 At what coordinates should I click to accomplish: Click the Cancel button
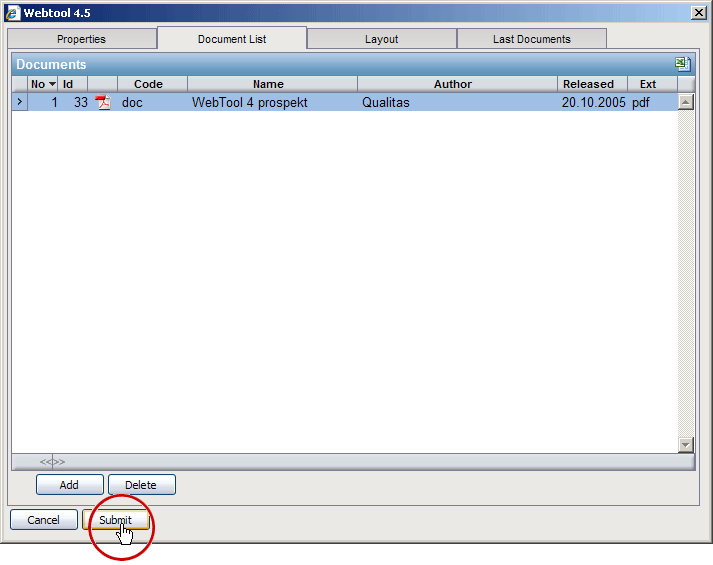click(43, 520)
